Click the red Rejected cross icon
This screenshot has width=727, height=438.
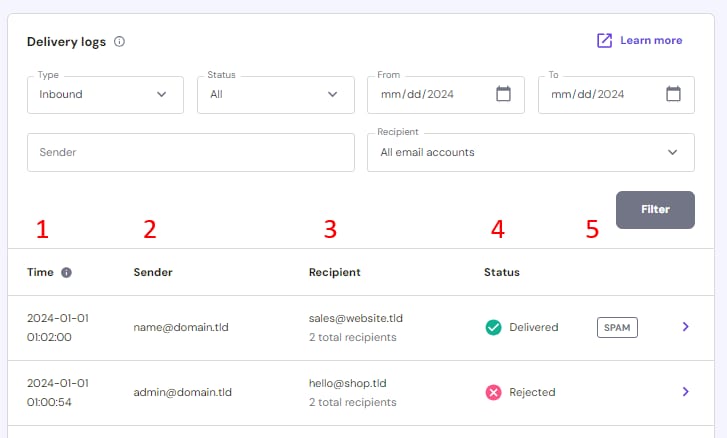[x=493, y=392]
